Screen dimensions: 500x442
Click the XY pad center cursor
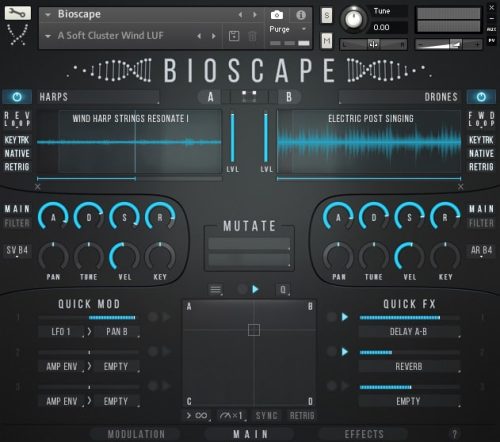pyautogui.click(x=254, y=330)
